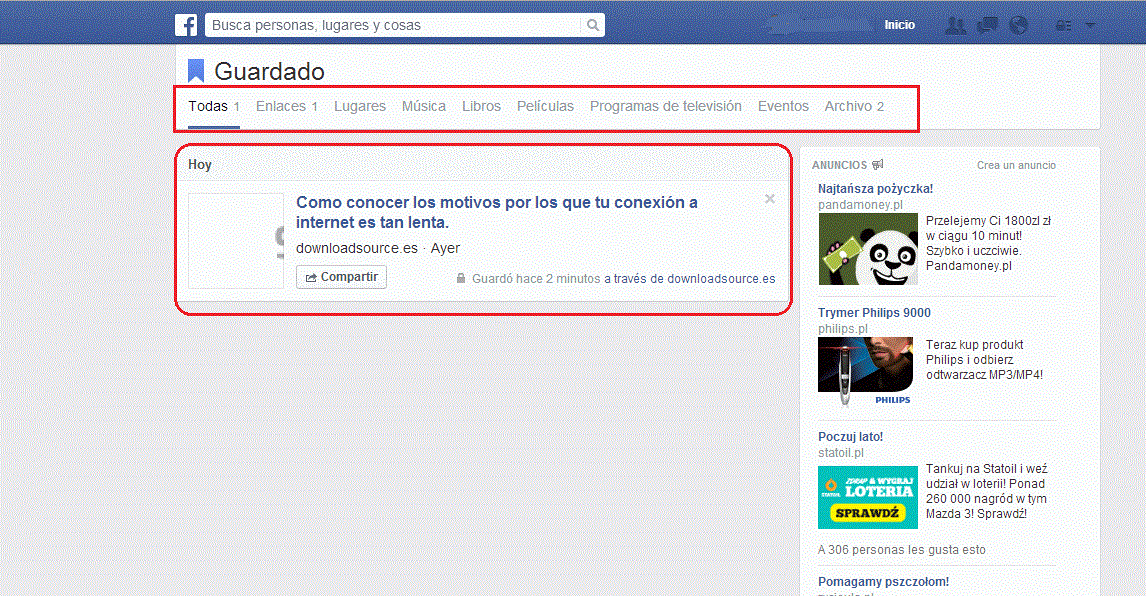
Task: Click Crea un anuncio link
Action: 1017,165
